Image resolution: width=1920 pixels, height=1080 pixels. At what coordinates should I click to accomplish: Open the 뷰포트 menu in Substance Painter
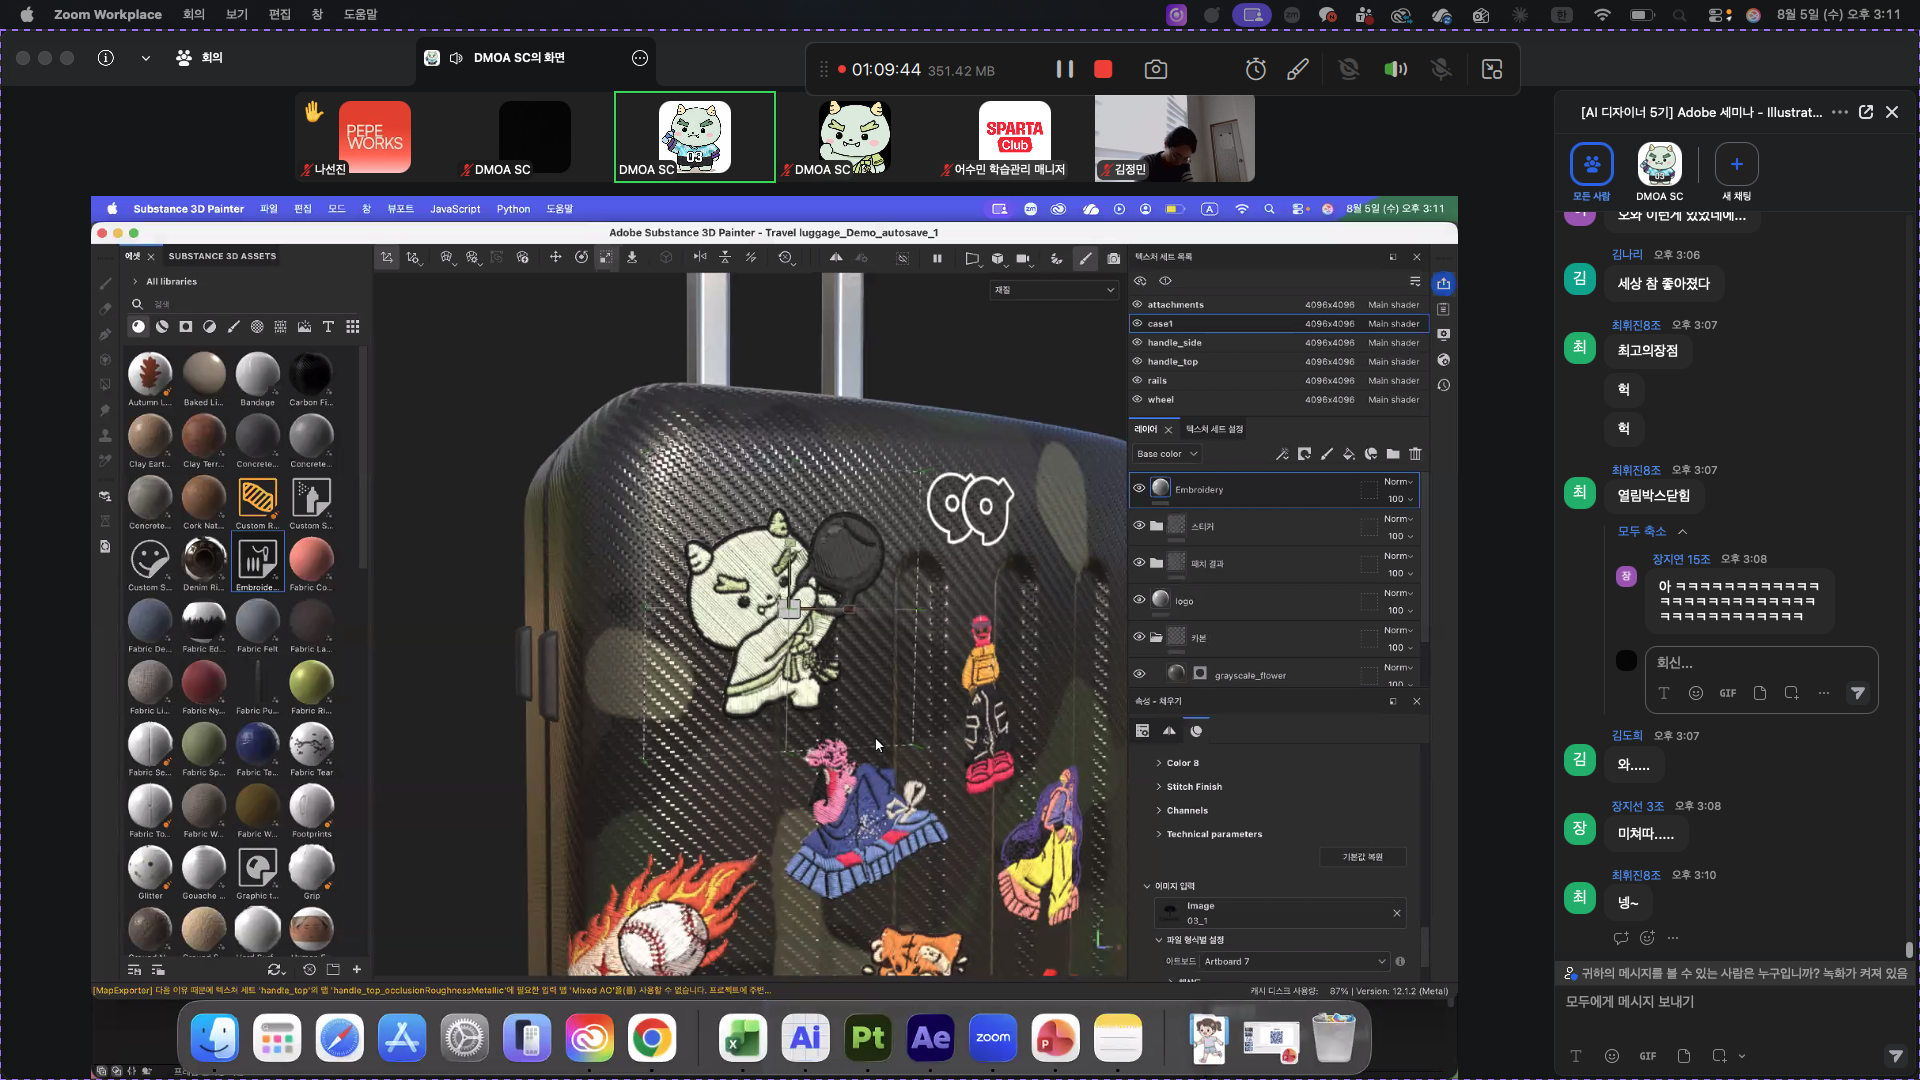click(400, 209)
